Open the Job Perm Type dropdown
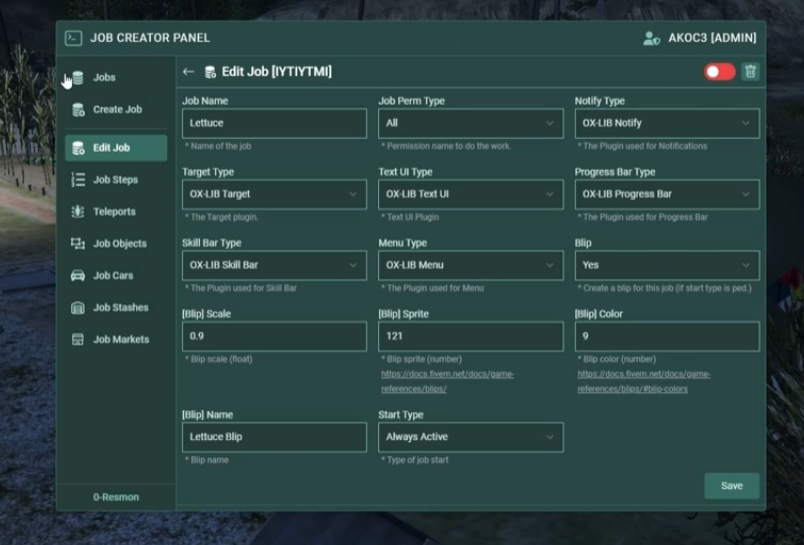The width and height of the screenshot is (804, 545). [x=471, y=123]
